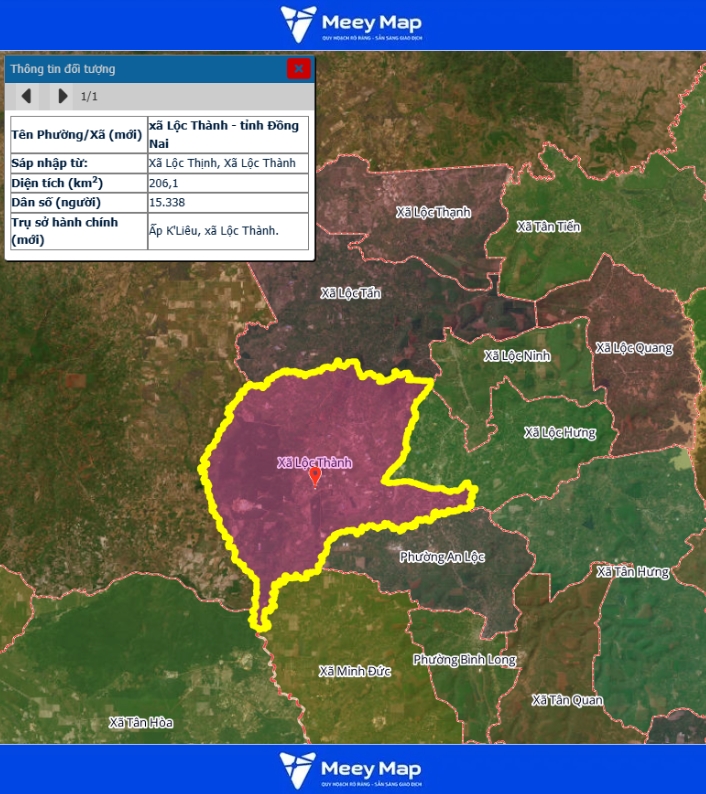Select Xã Tân Quan on the map

(x=567, y=700)
